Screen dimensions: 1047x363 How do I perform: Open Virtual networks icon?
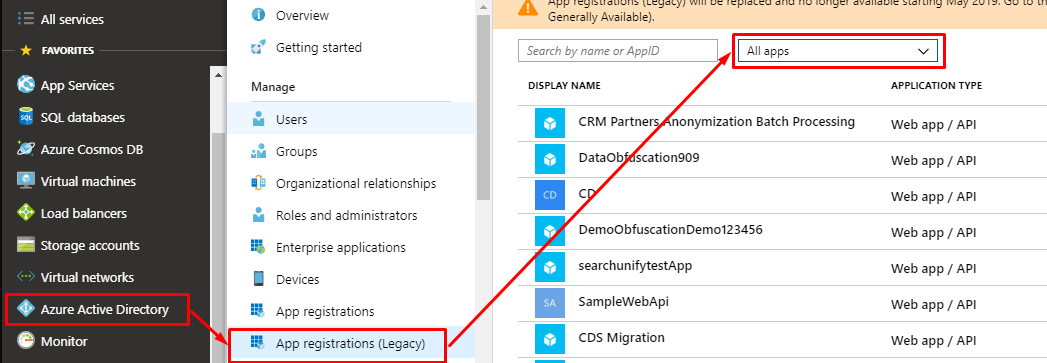[x=25, y=277]
